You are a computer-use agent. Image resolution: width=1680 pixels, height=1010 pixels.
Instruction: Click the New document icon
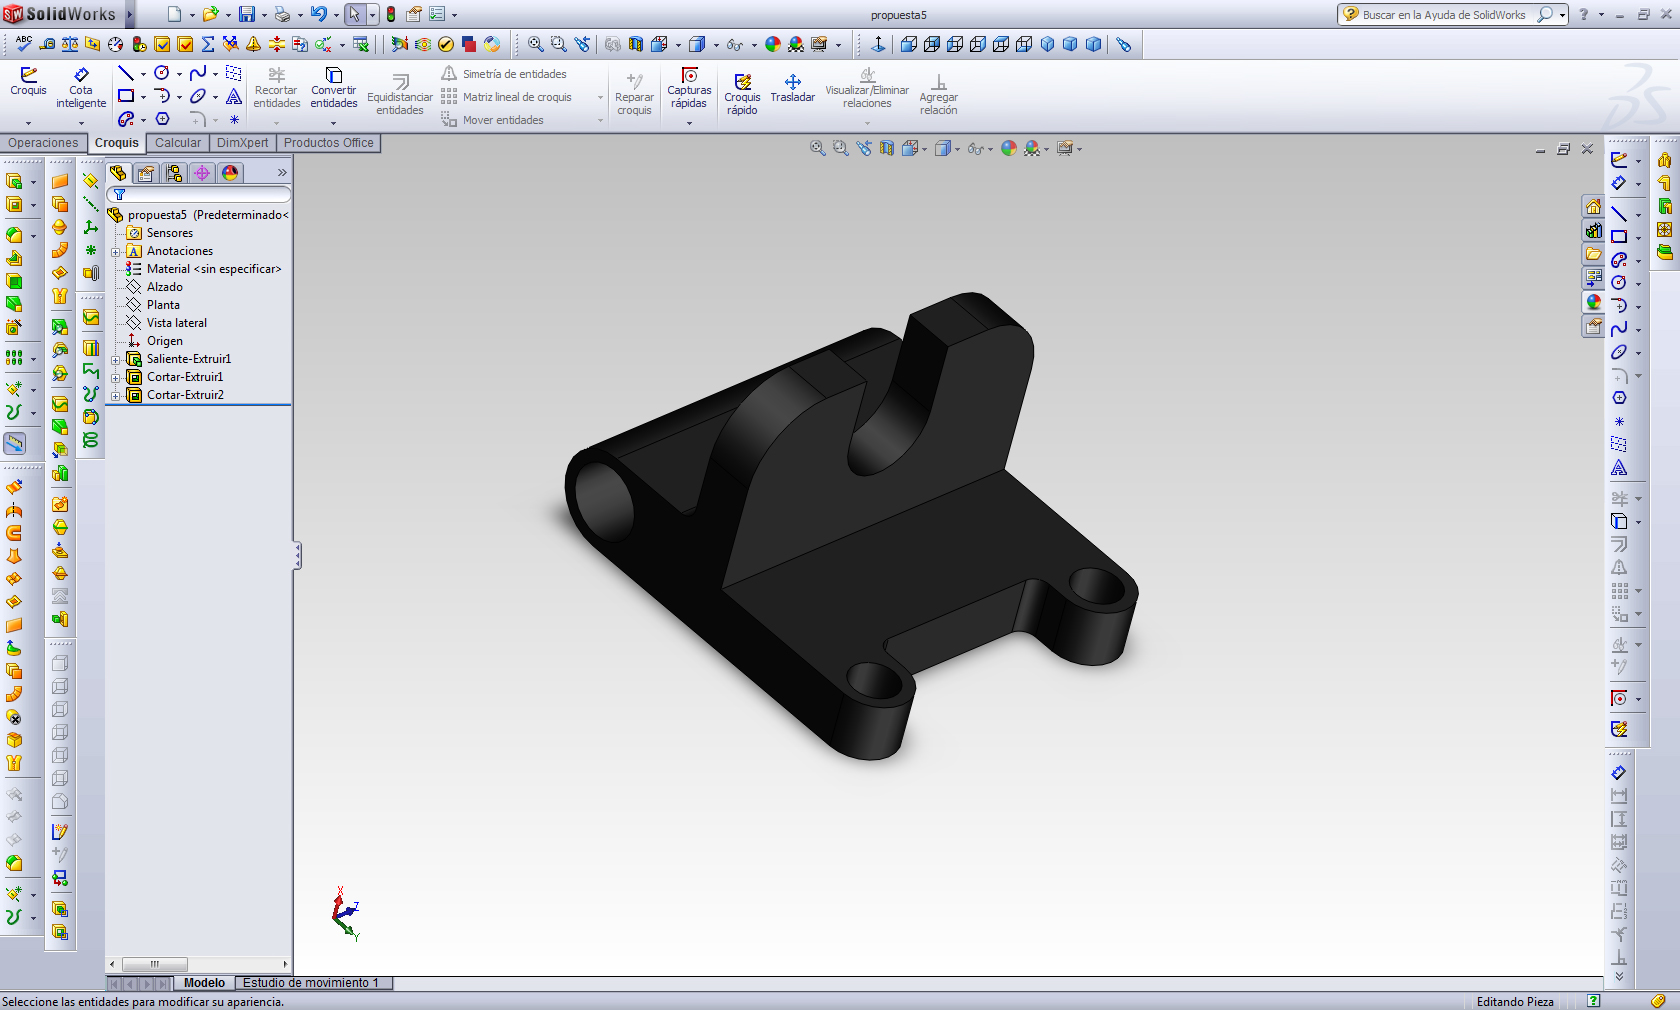[174, 14]
